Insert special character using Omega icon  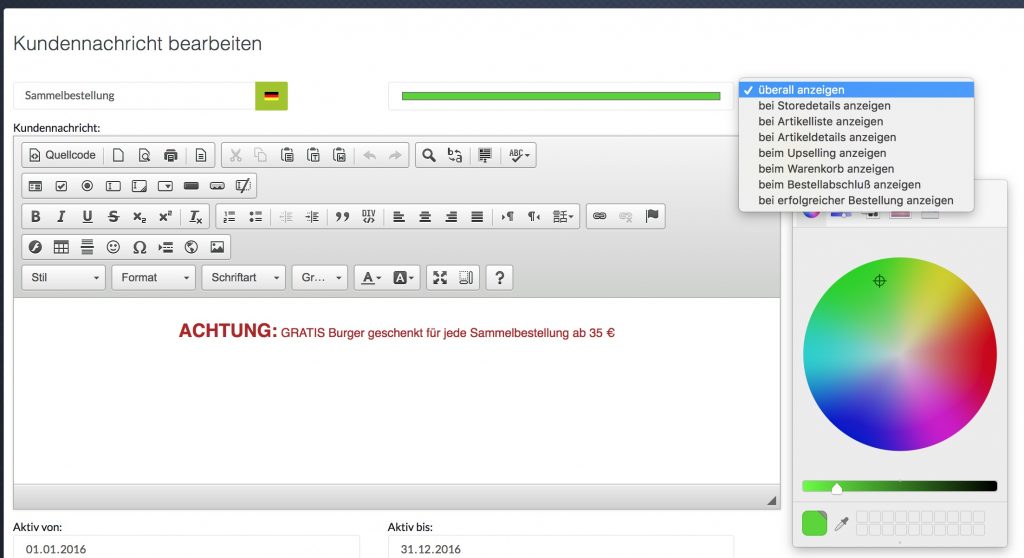tap(139, 247)
